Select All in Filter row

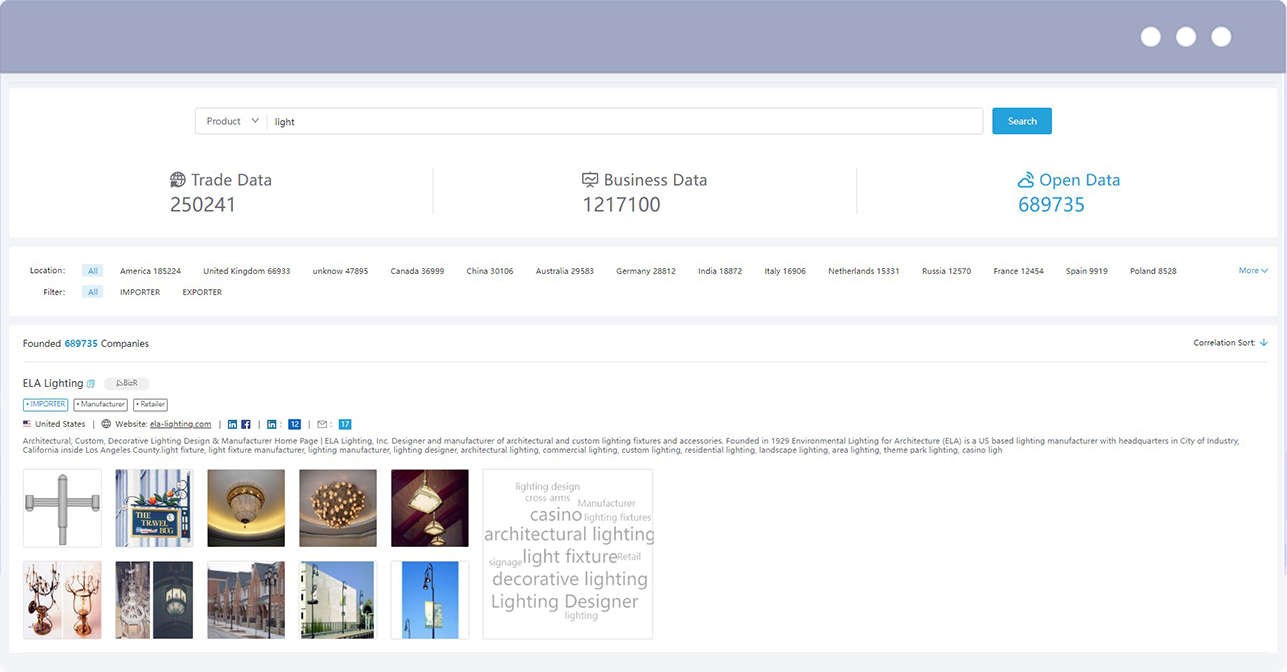click(93, 292)
